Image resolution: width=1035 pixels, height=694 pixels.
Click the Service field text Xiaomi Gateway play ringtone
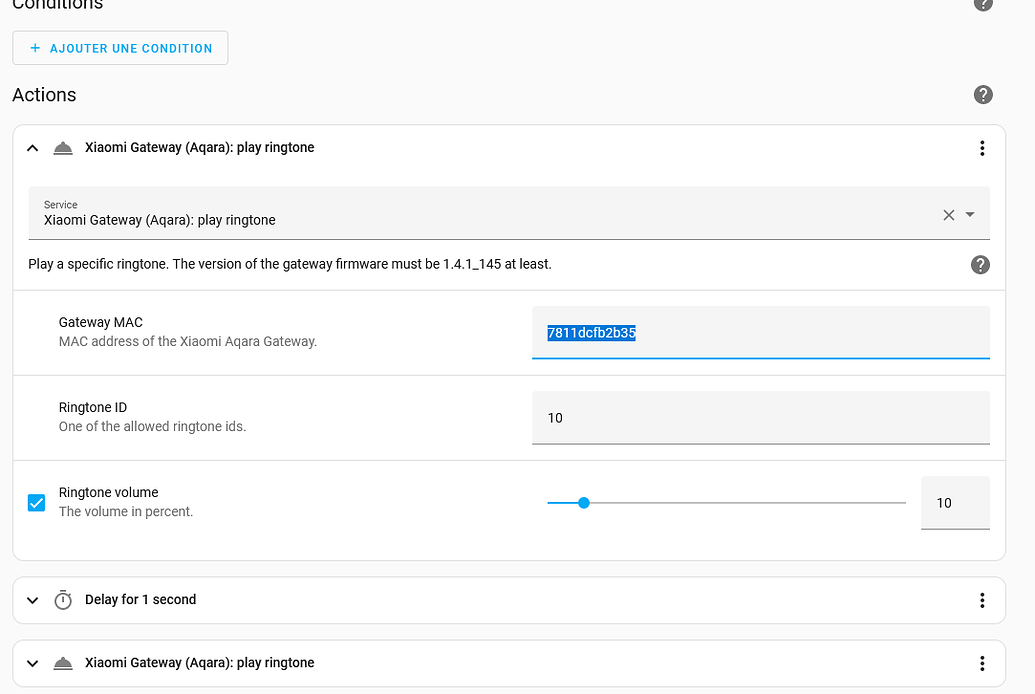[x=160, y=220]
